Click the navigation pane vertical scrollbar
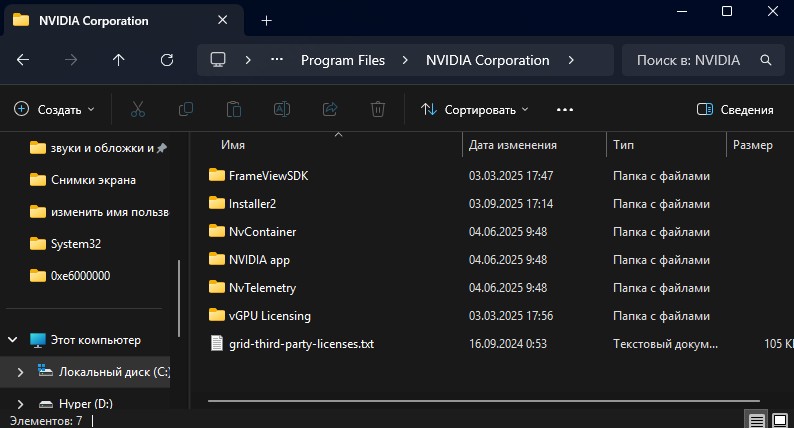The image size is (794, 428). tap(179, 298)
